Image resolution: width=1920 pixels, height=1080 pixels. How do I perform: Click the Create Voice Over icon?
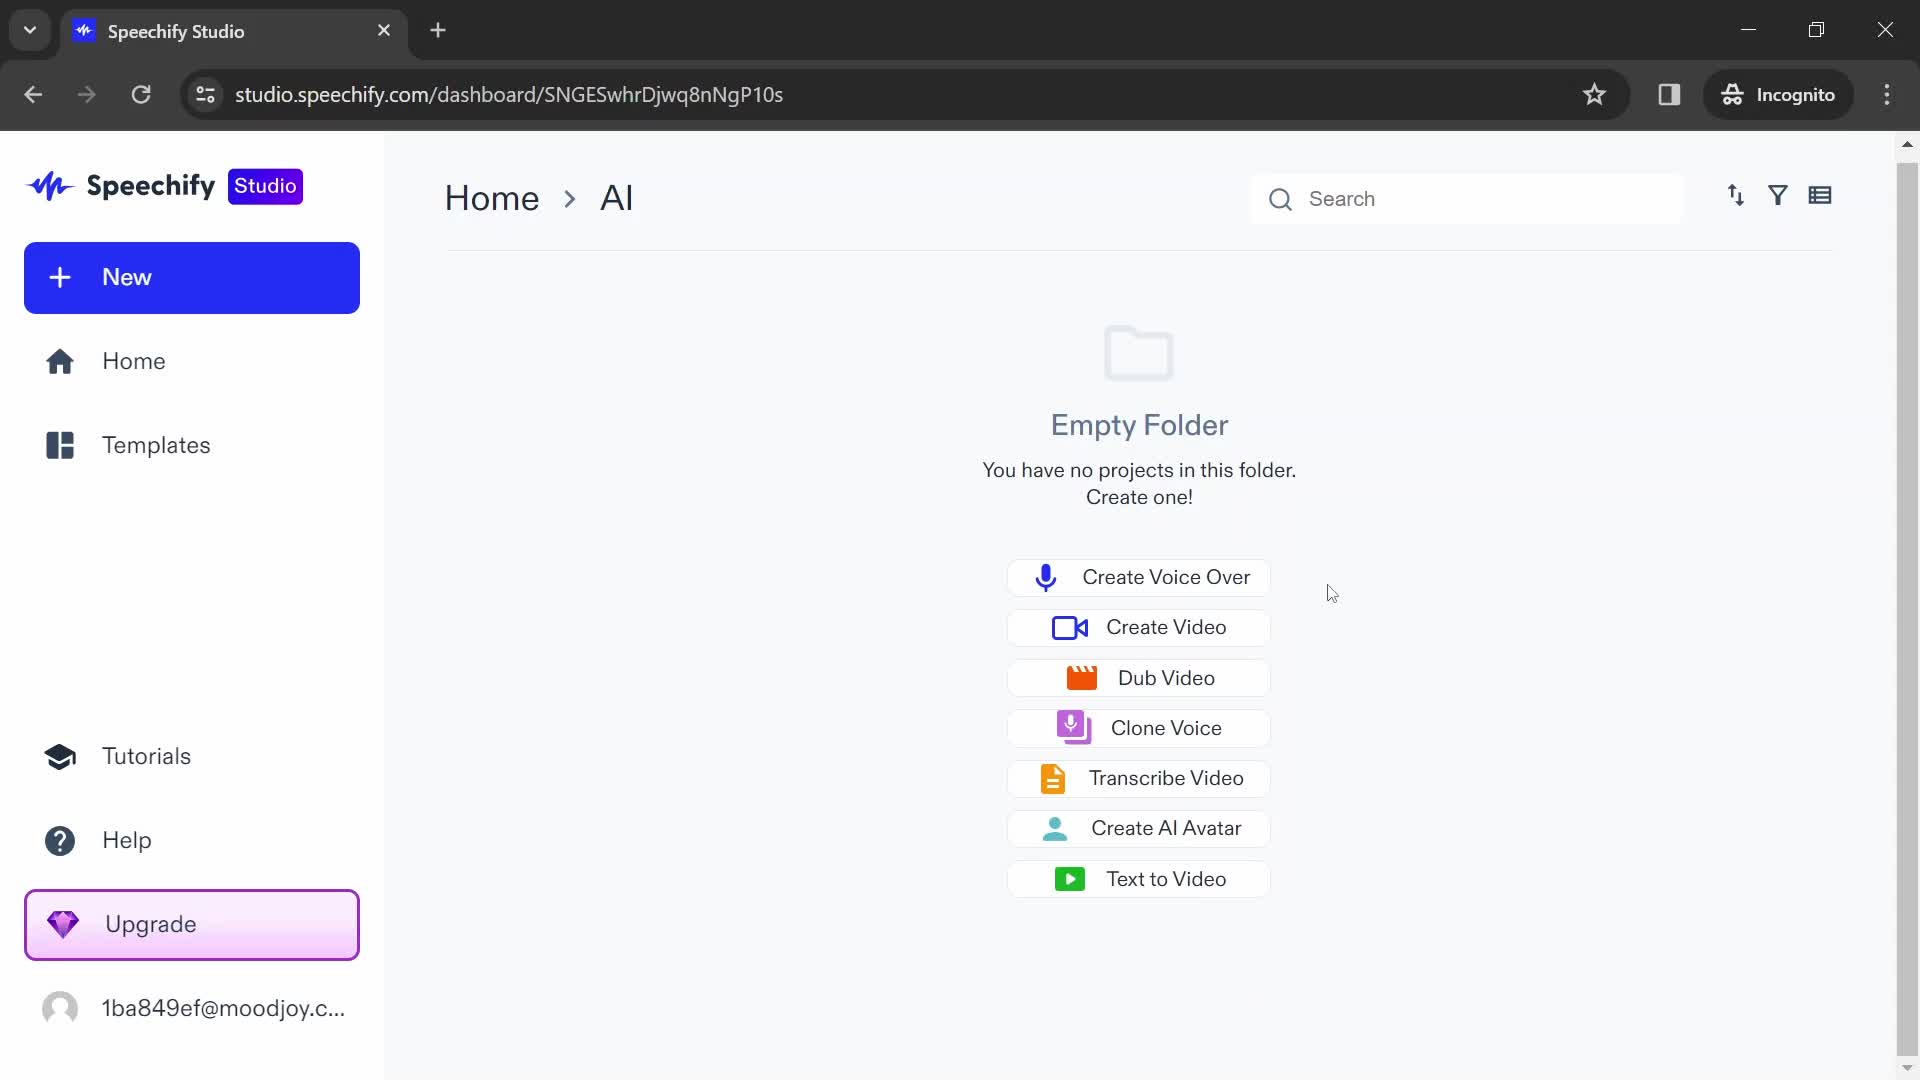(1048, 578)
